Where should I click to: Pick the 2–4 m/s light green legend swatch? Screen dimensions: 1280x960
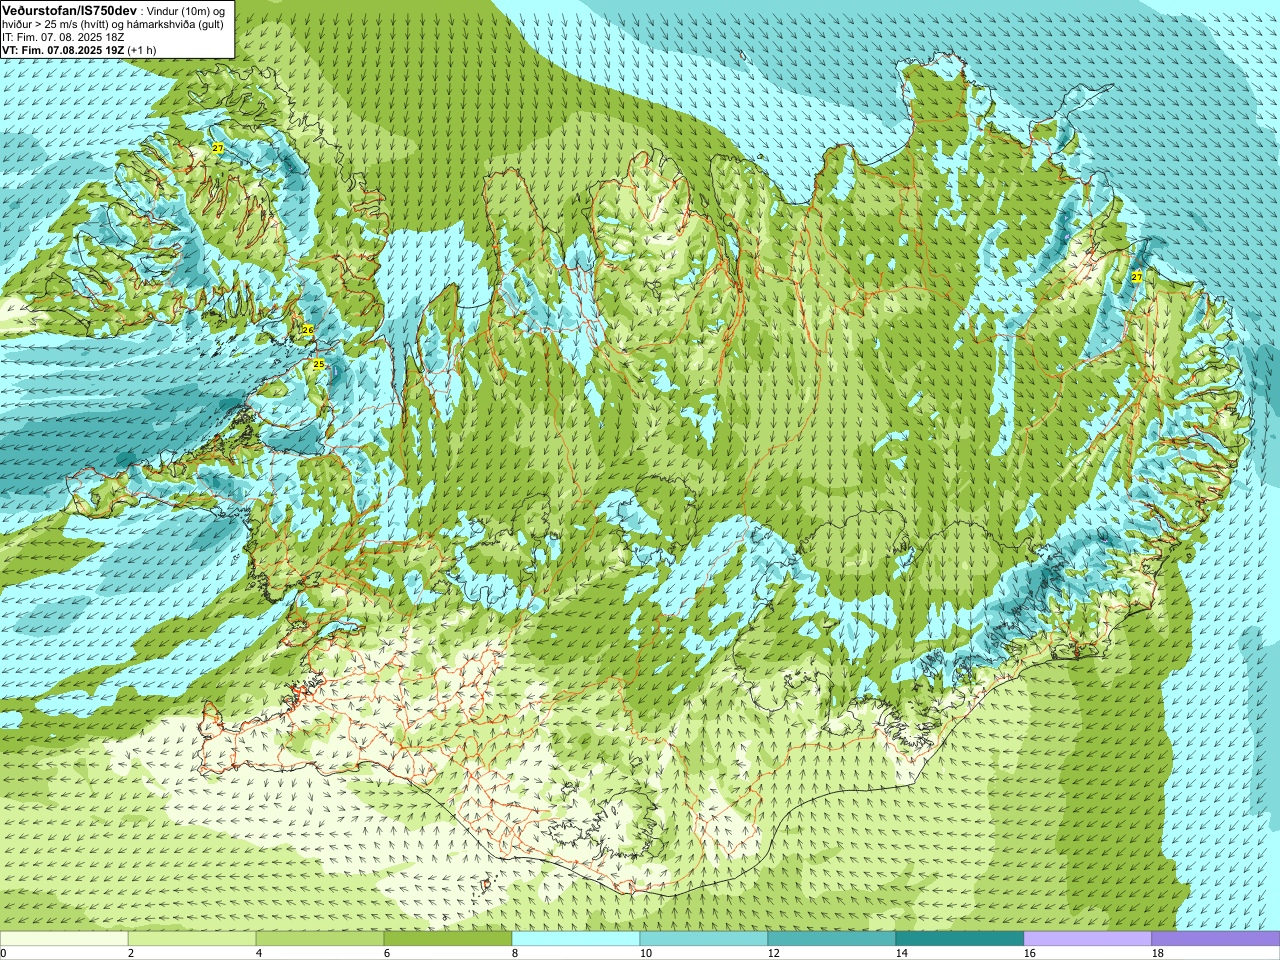[192, 939]
